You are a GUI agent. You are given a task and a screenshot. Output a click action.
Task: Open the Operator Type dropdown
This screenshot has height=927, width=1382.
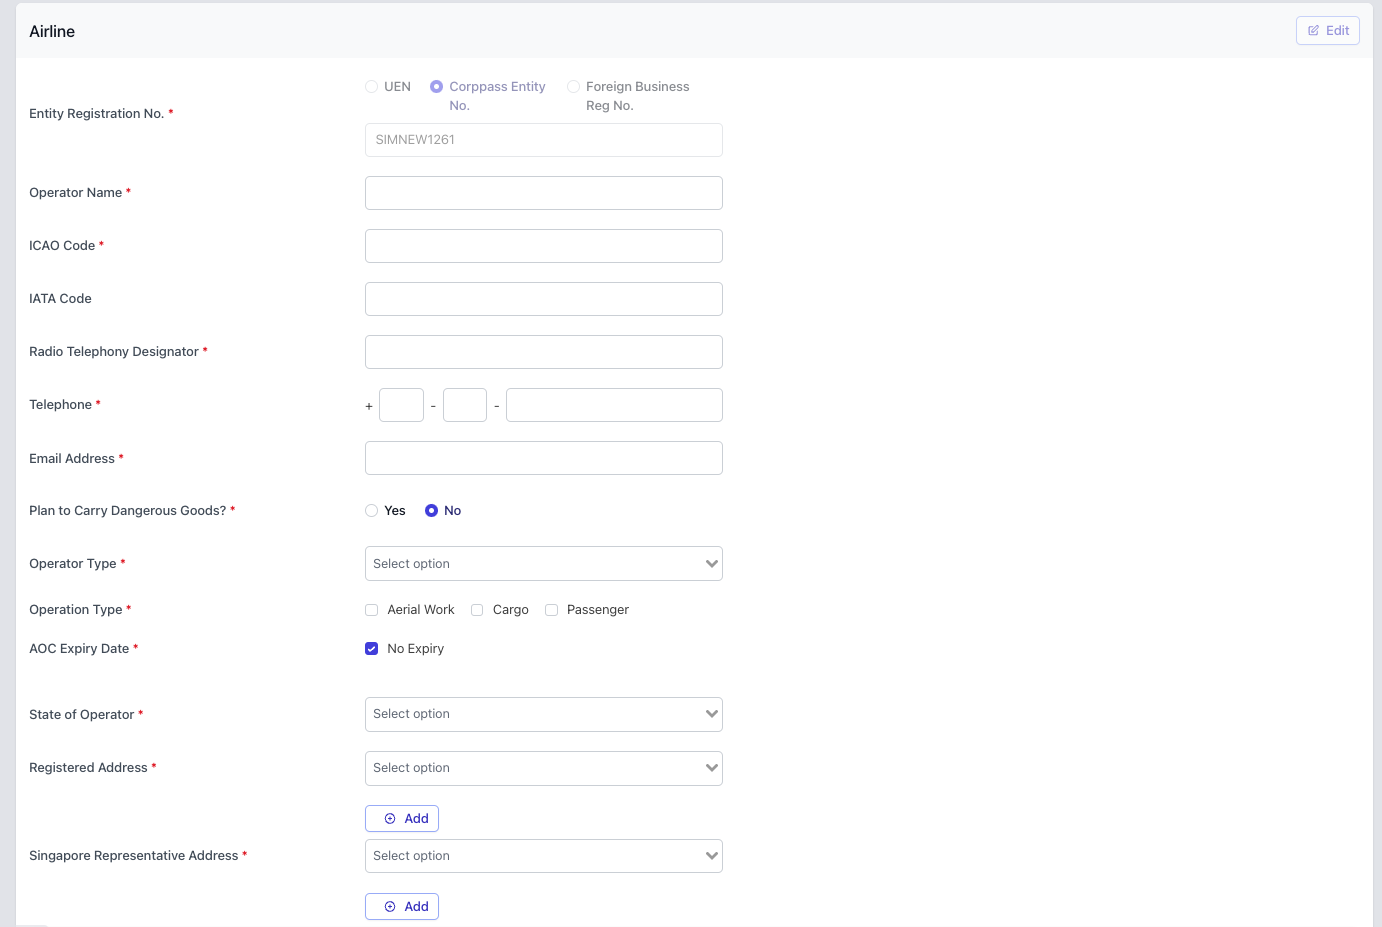(x=543, y=564)
